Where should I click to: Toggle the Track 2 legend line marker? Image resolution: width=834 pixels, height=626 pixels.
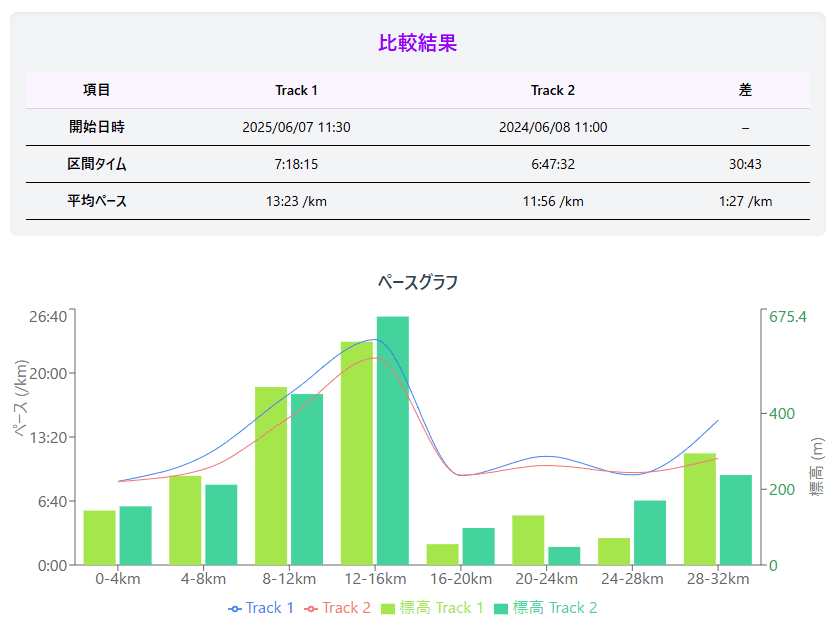click(x=311, y=608)
